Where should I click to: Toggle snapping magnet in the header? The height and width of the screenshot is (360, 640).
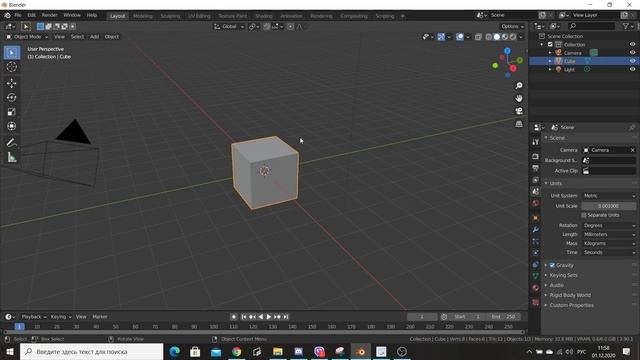point(267,27)
